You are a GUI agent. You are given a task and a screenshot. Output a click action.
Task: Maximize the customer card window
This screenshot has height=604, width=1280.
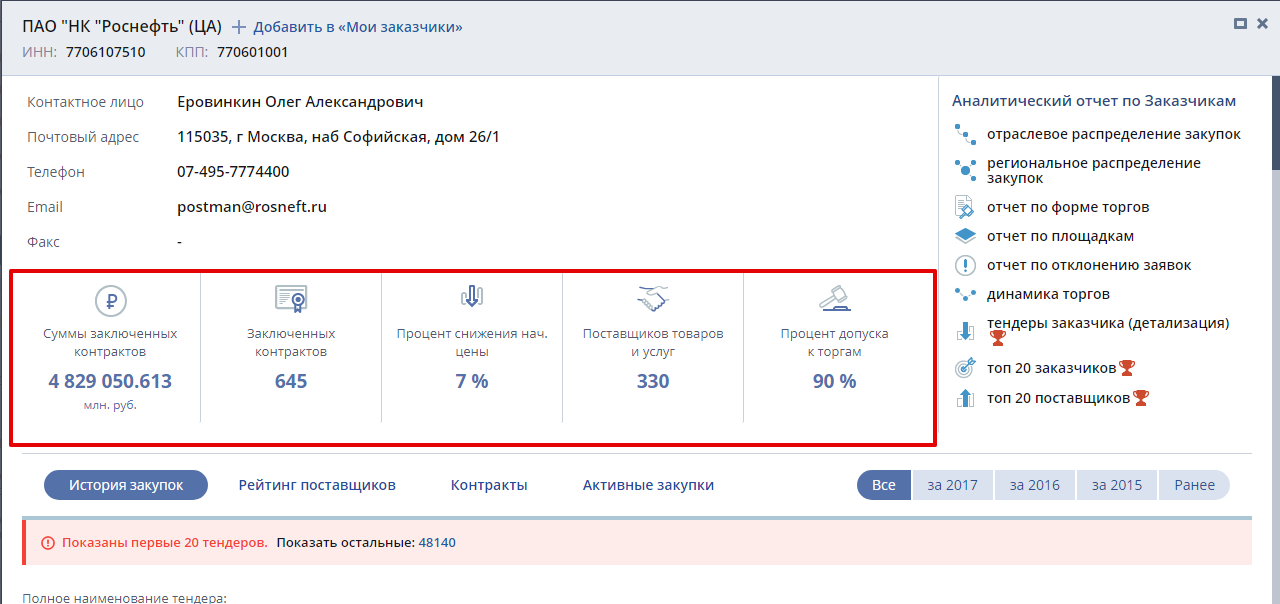[x=1241, y=23]
